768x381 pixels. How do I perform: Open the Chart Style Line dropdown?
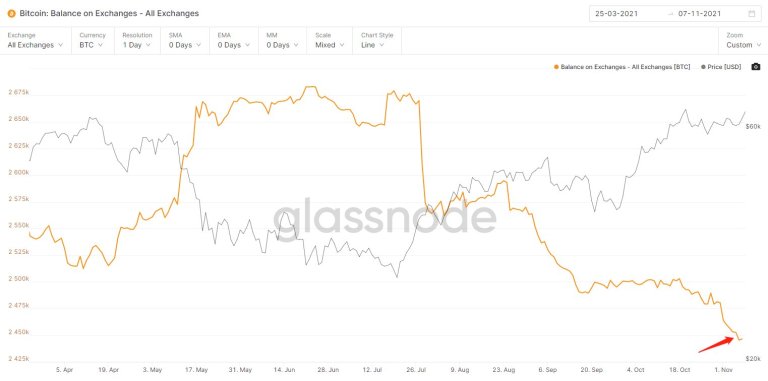[x=377, y=40]
